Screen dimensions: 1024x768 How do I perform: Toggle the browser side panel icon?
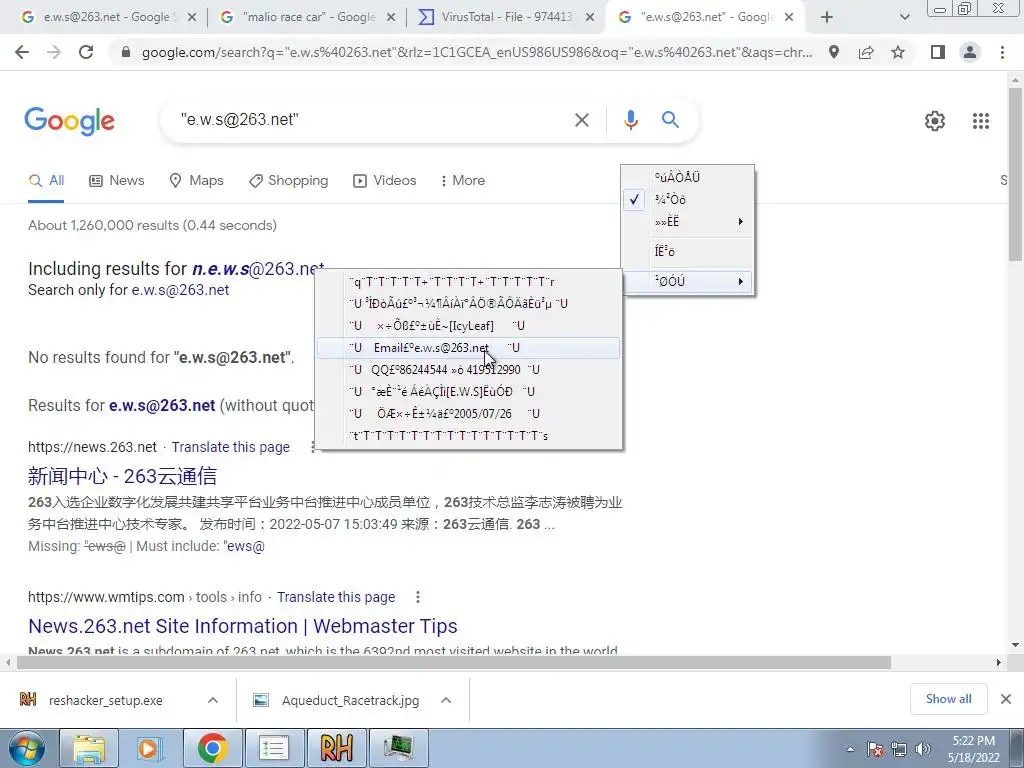coord(938,52)
